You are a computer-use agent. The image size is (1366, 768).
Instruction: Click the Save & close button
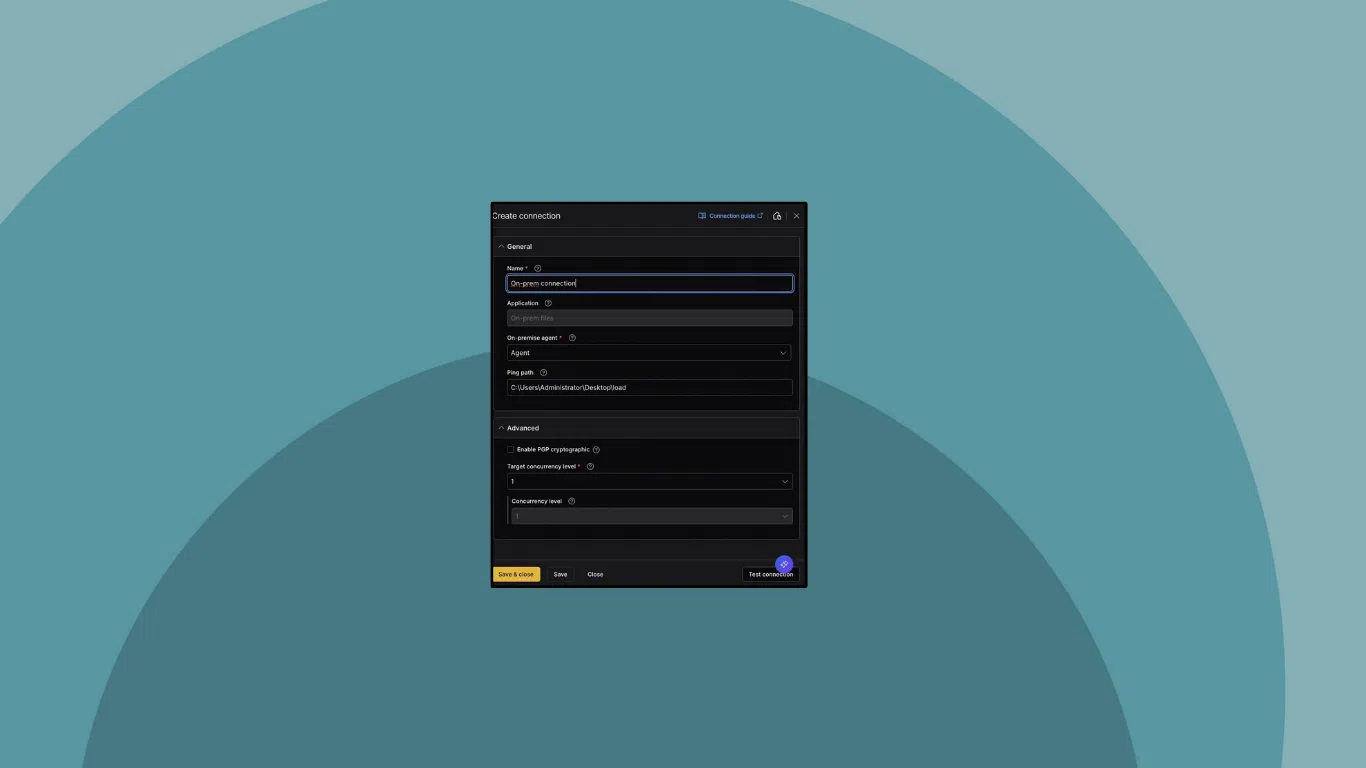pos(516,574)
